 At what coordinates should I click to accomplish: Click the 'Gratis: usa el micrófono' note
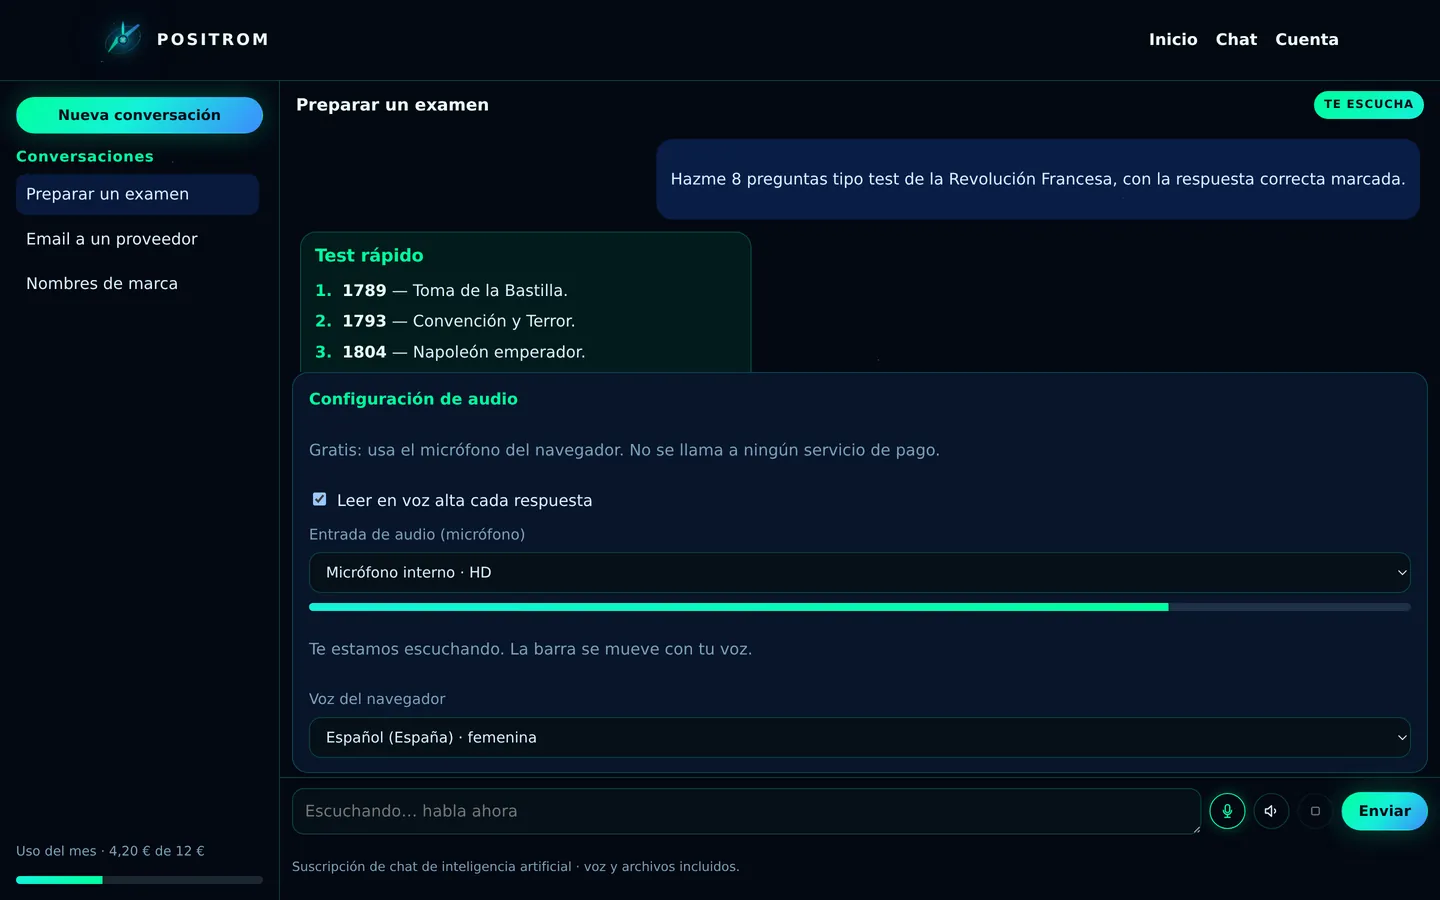pyautogui.click(x=624, y=450)
